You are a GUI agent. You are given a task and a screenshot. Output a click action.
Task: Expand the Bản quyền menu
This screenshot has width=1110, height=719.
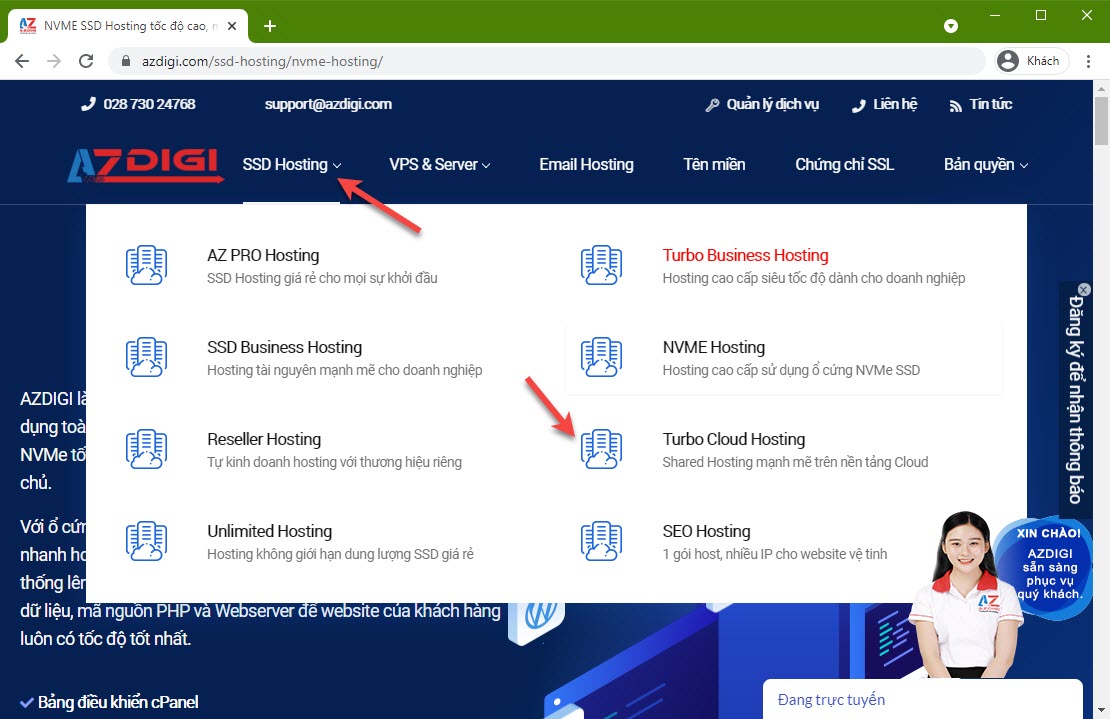coord(985,165)
